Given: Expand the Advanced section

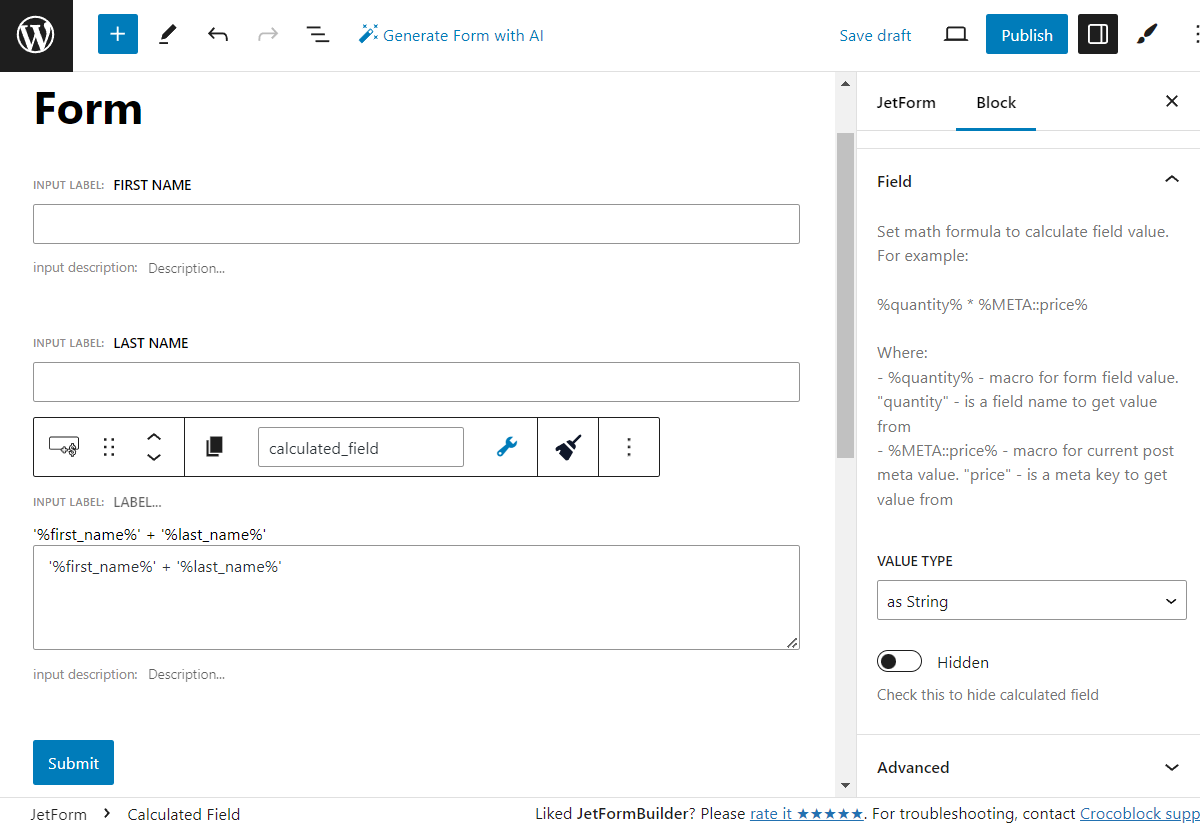Looking at the screenshot, I should coord(1170,767).
